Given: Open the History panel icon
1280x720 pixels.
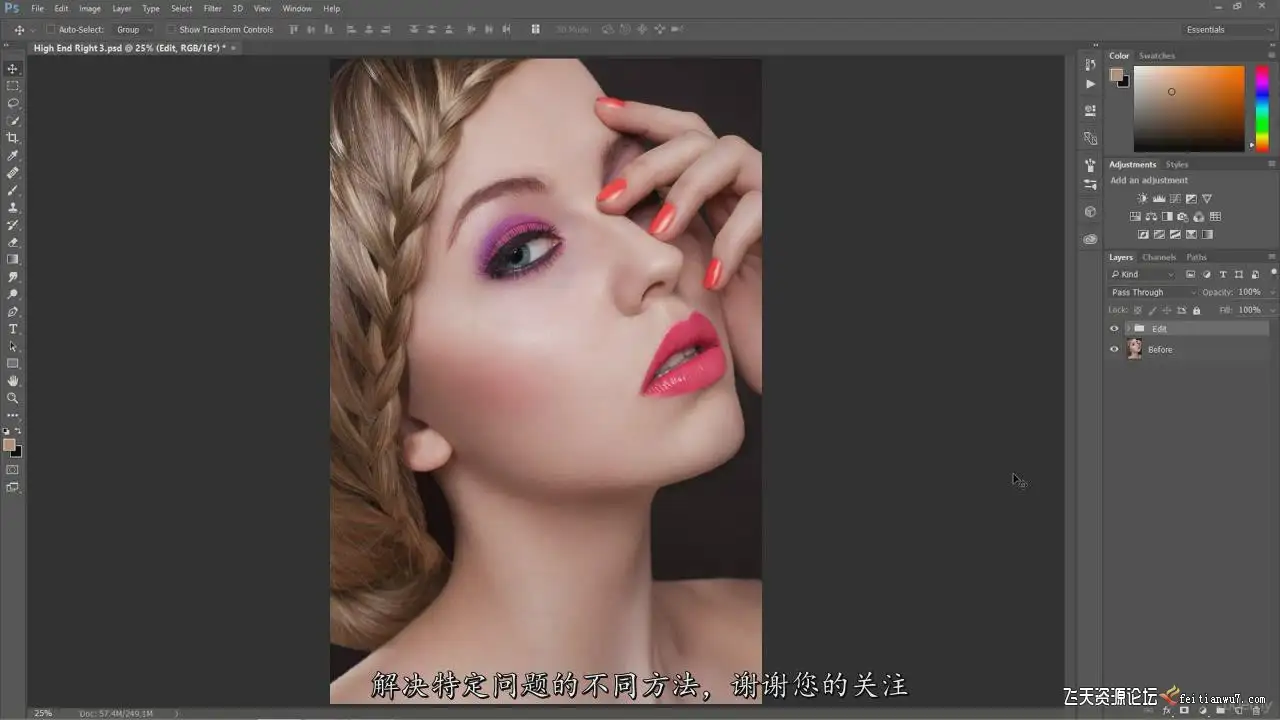Looking at the screenshot, I should (1090, 64).
